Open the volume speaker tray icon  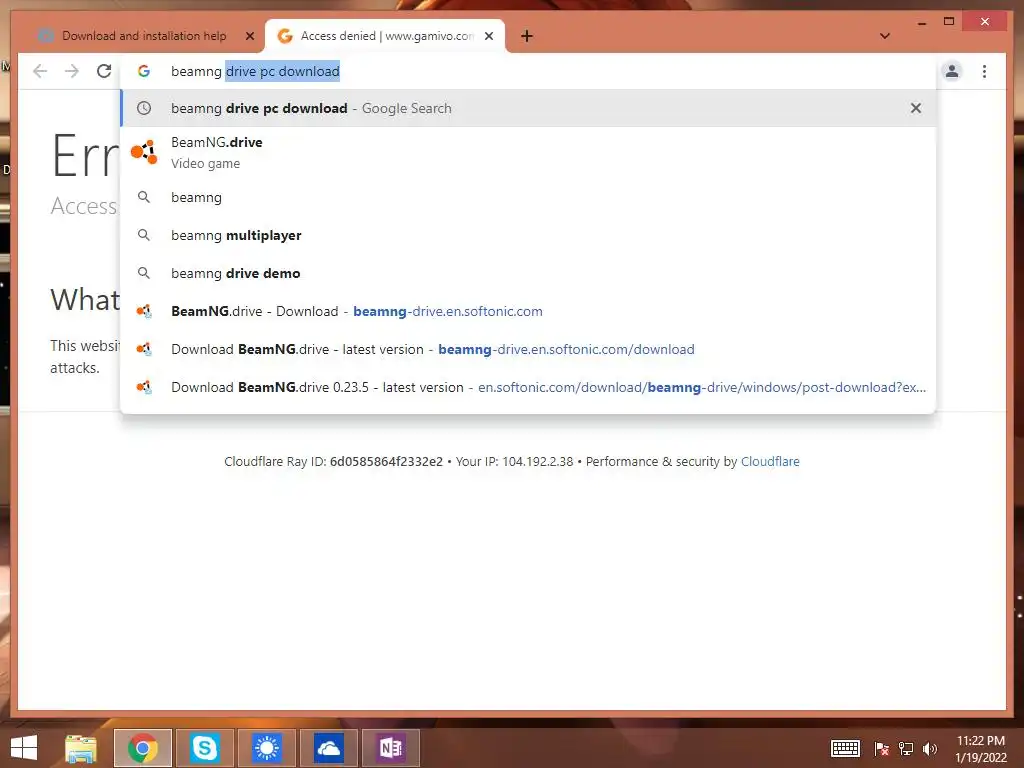930,749
